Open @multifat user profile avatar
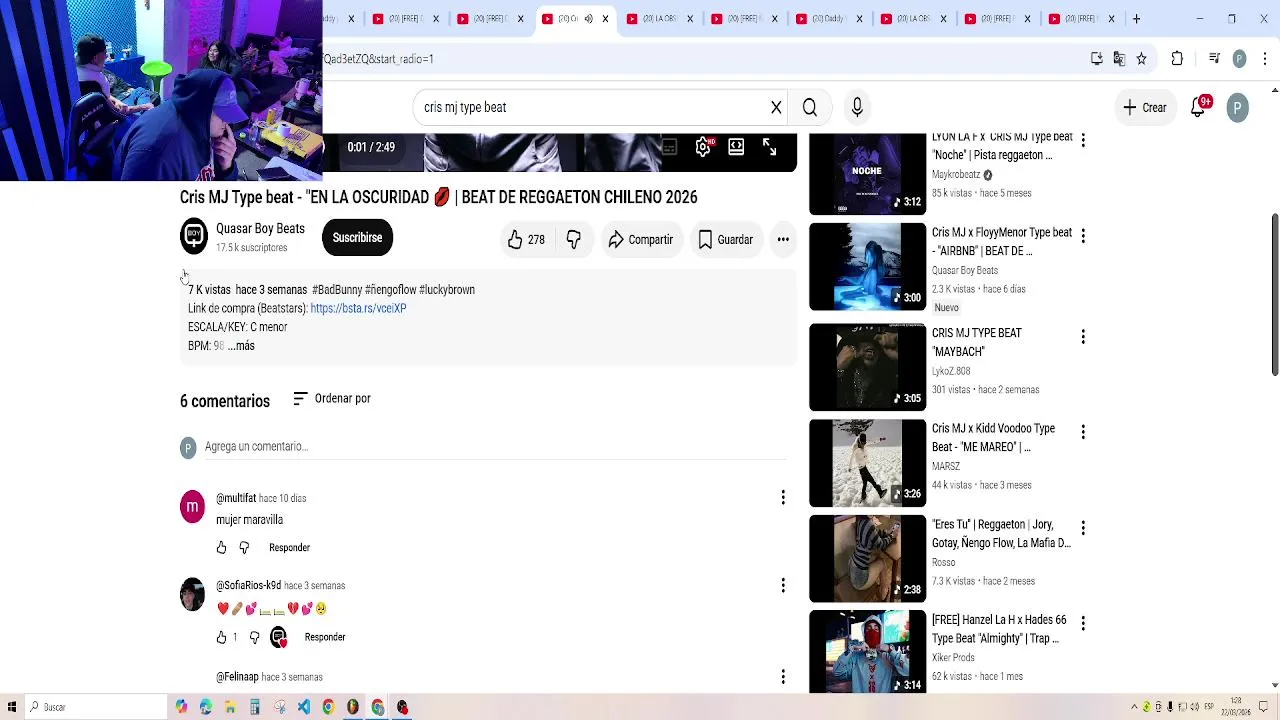Viewport: 1280px width, 720px height. [192, 507]
